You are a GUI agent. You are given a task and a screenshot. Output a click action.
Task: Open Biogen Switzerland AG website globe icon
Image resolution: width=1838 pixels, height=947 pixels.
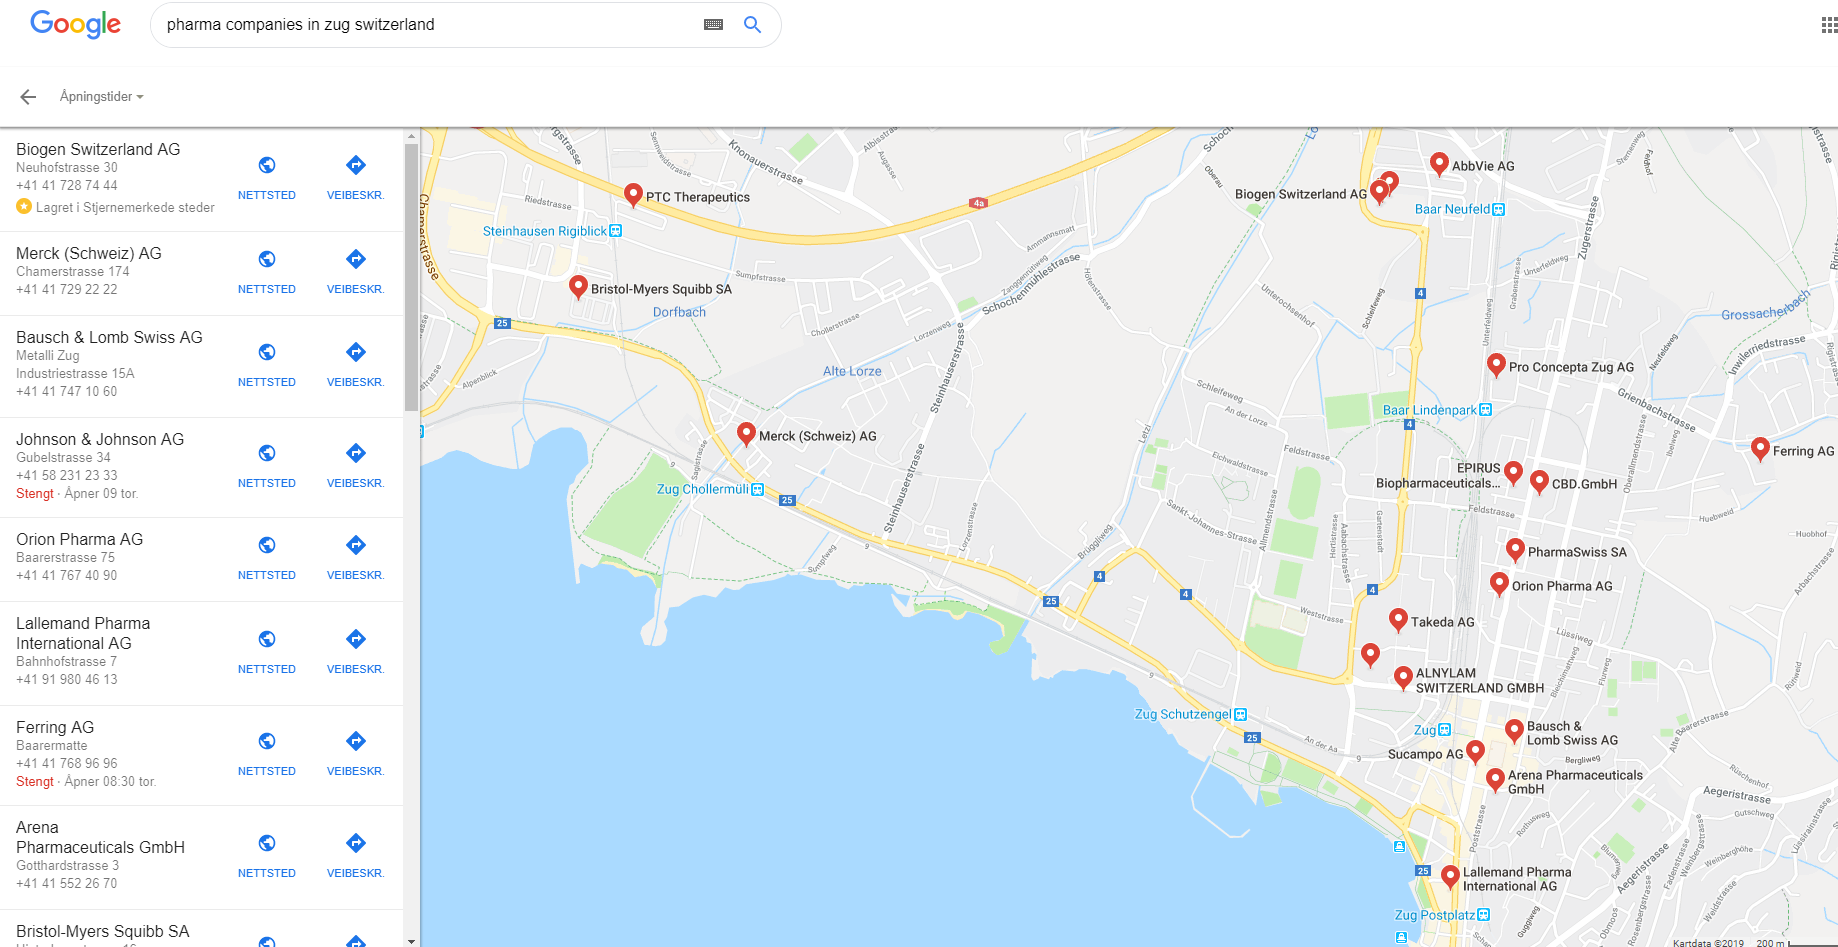tap(267, 165)
